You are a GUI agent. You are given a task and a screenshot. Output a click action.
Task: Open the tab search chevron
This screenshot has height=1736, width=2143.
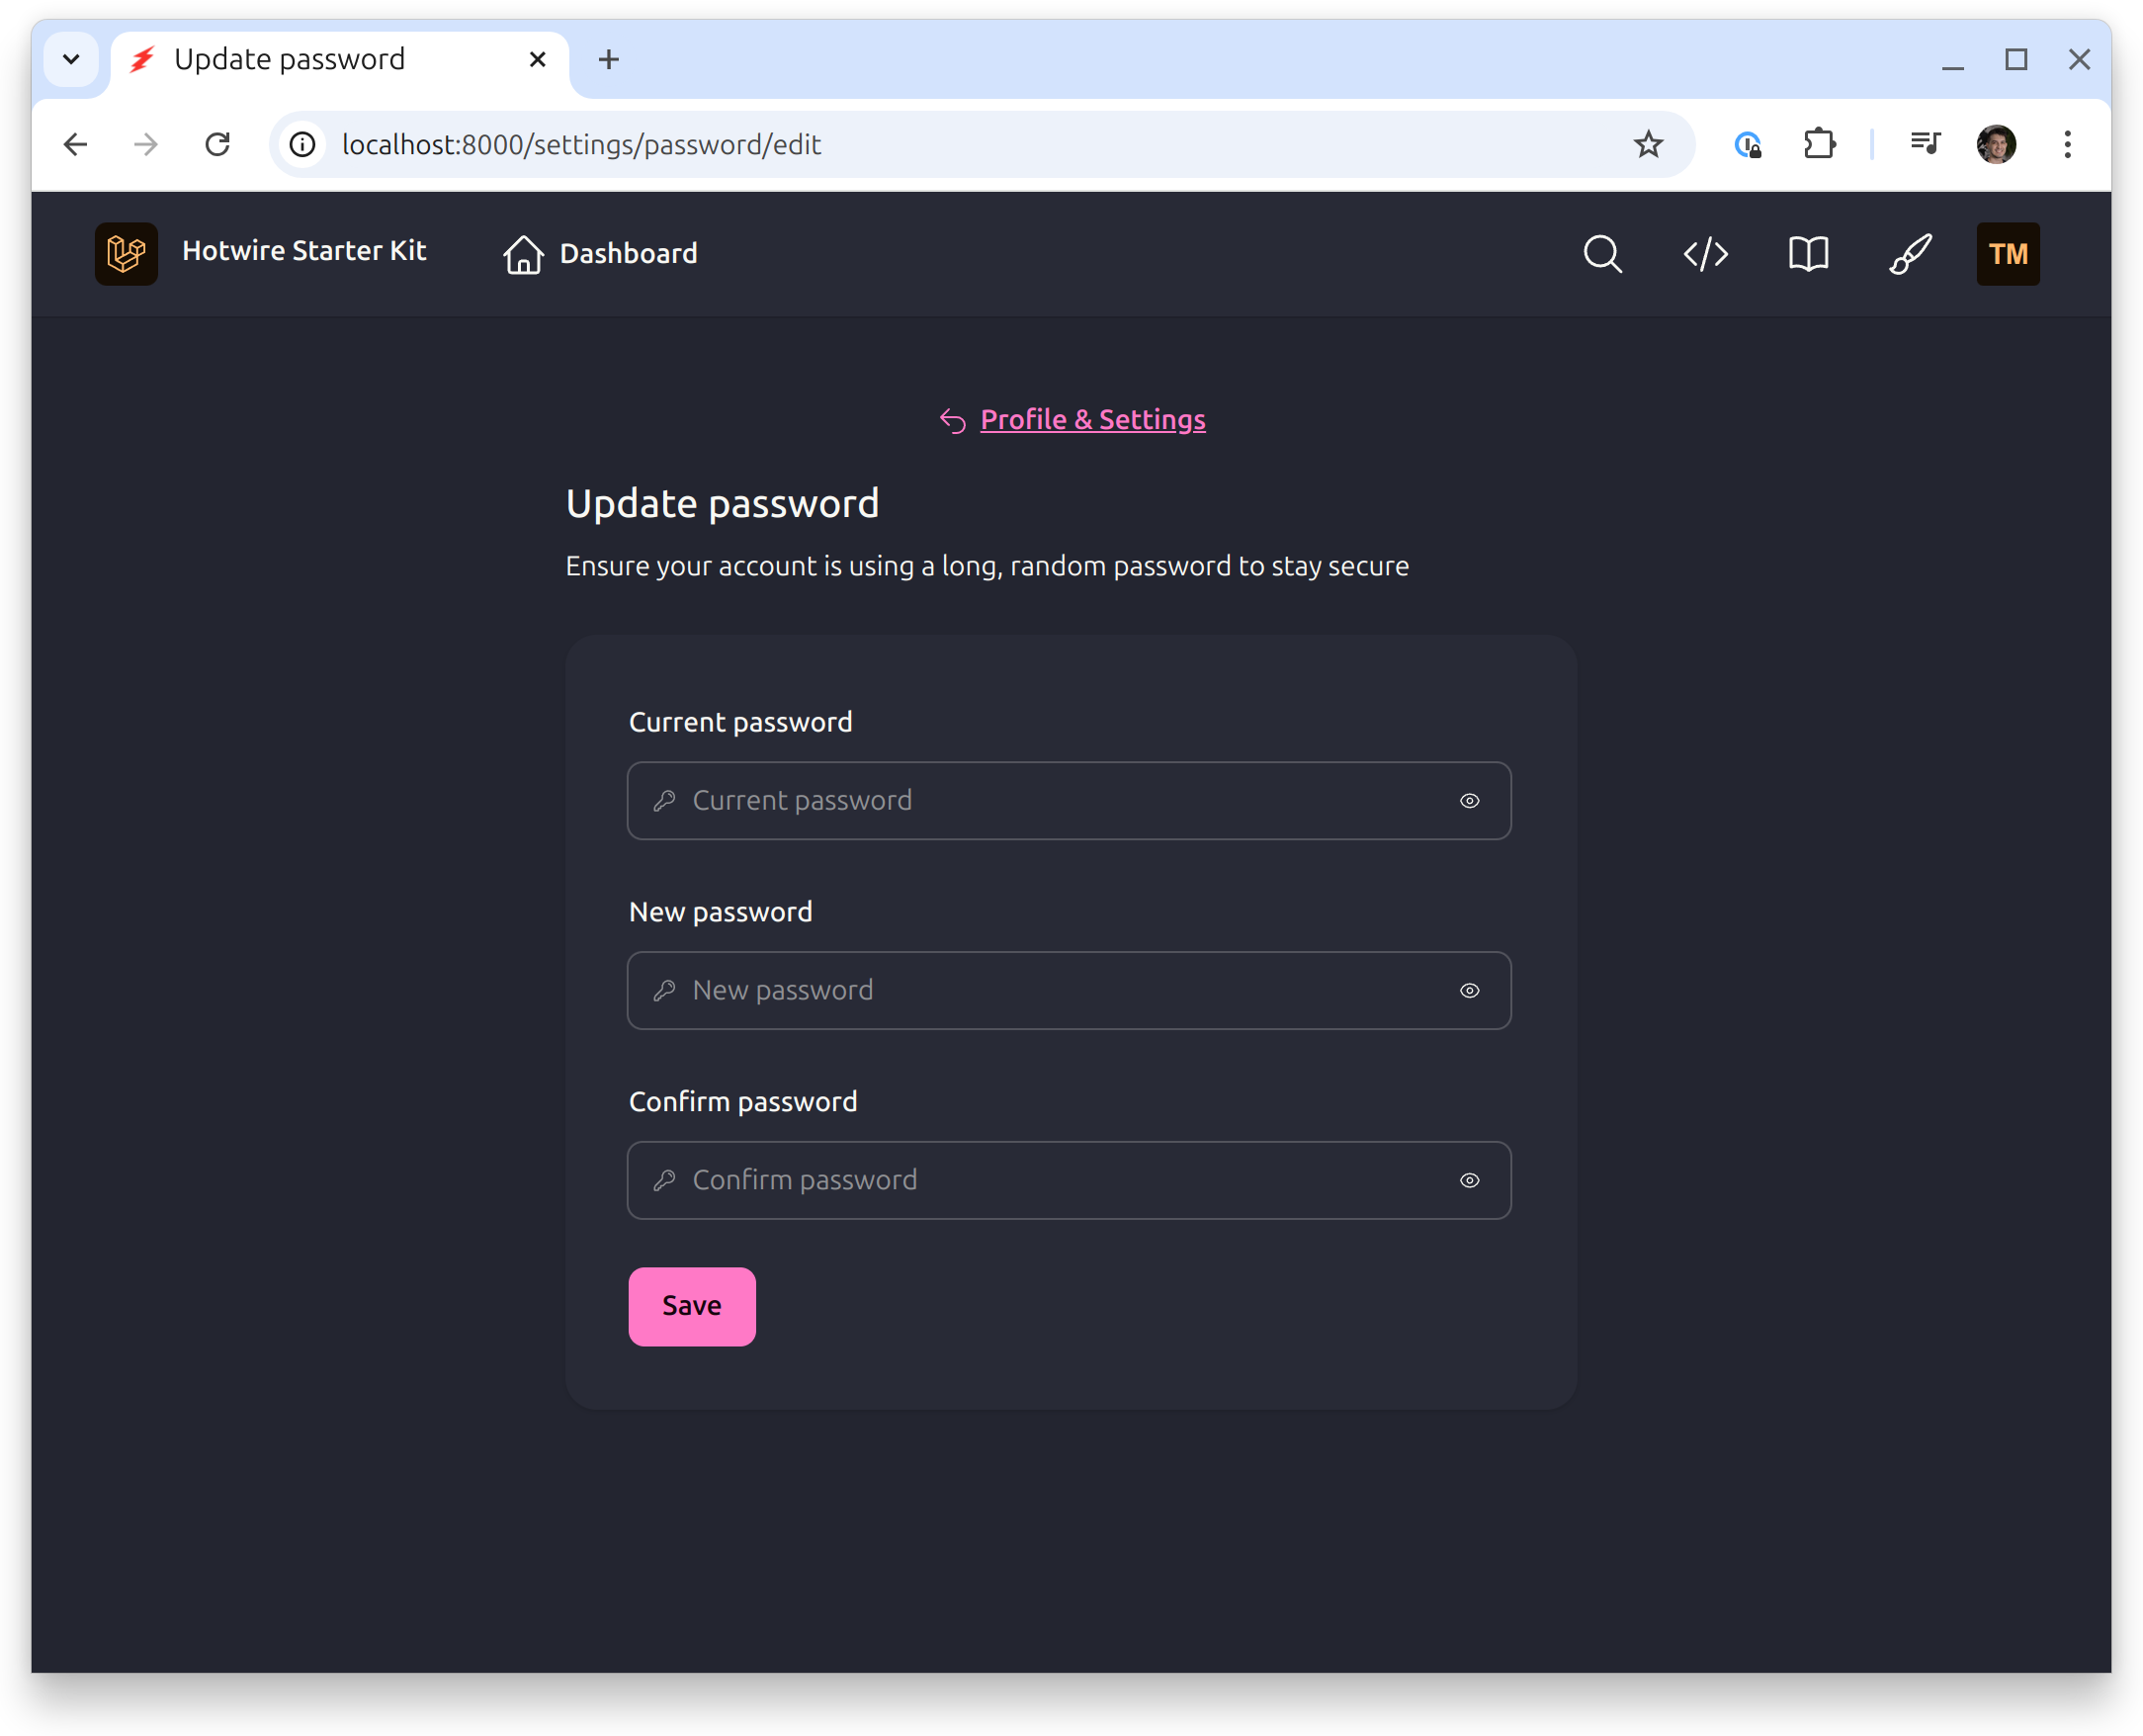pos(71,59)
